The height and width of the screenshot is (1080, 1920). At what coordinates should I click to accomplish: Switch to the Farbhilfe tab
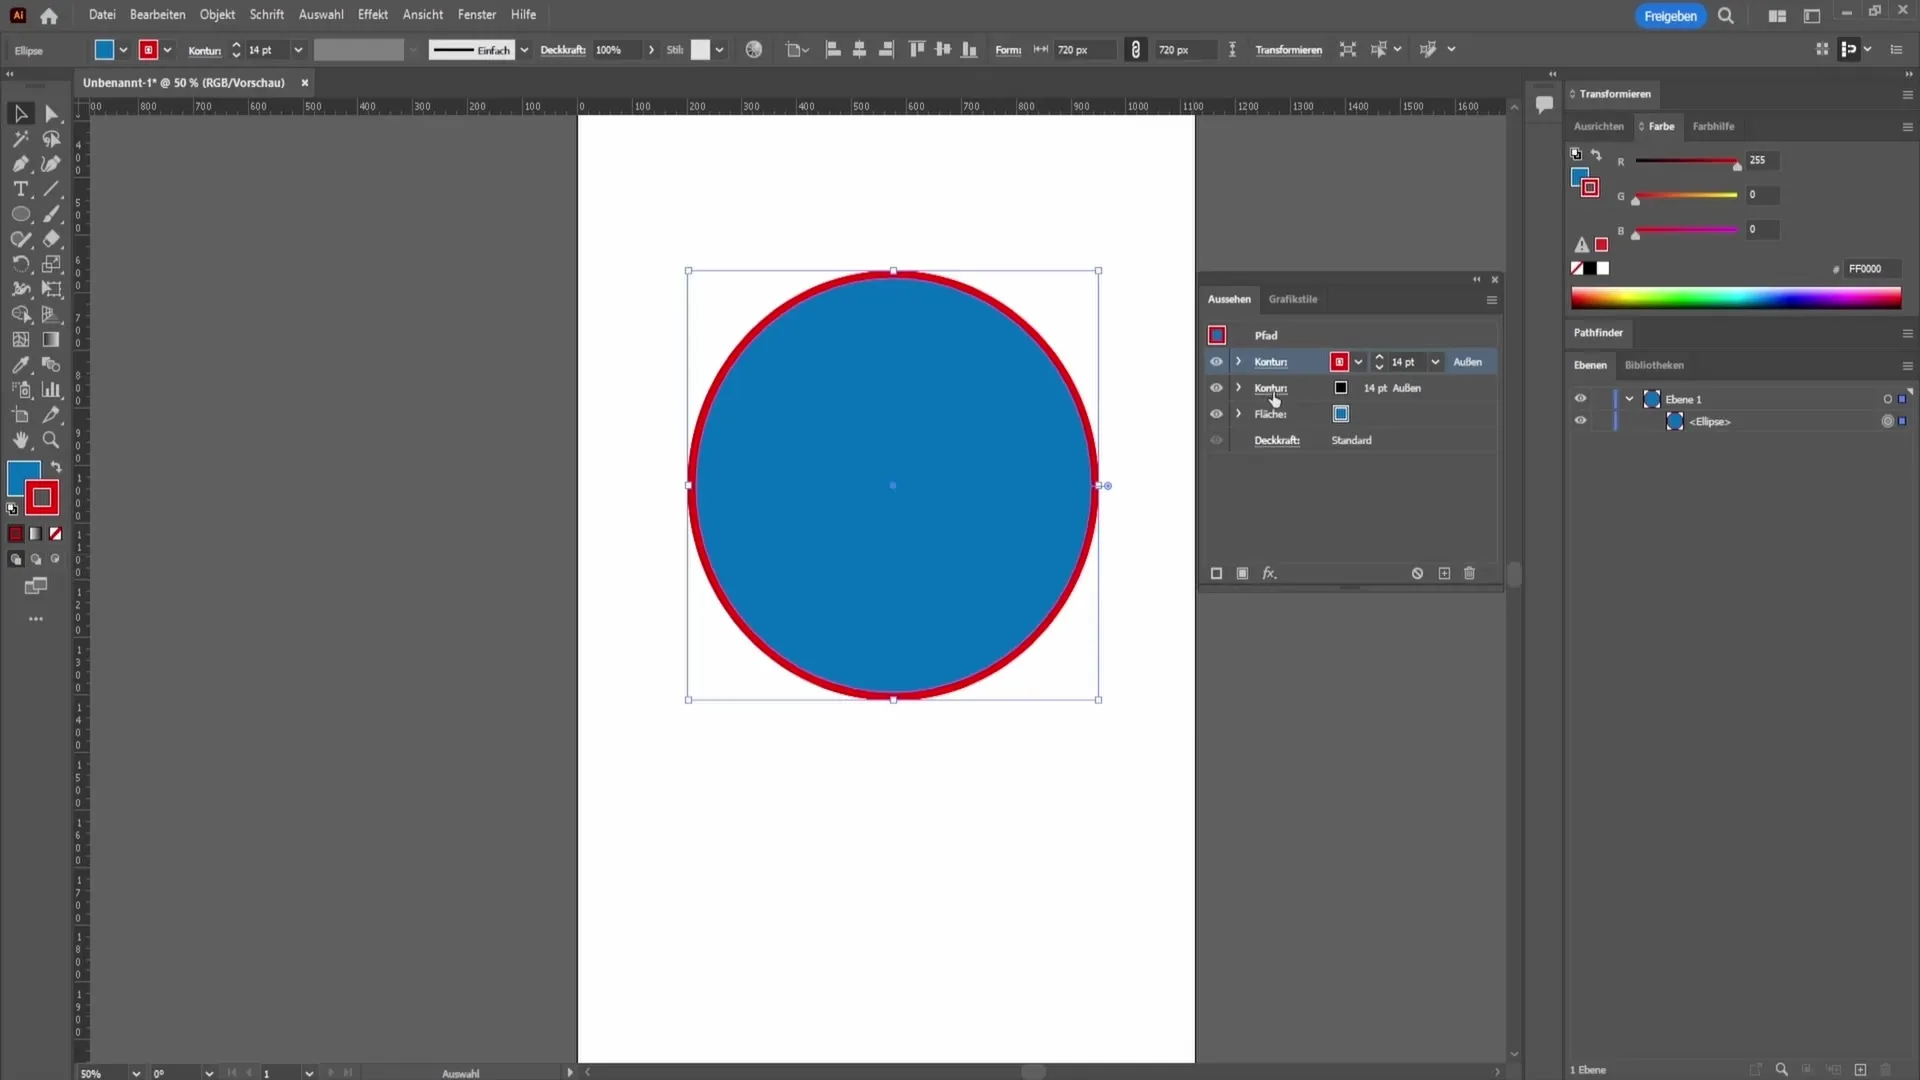tap(1713, 126)
